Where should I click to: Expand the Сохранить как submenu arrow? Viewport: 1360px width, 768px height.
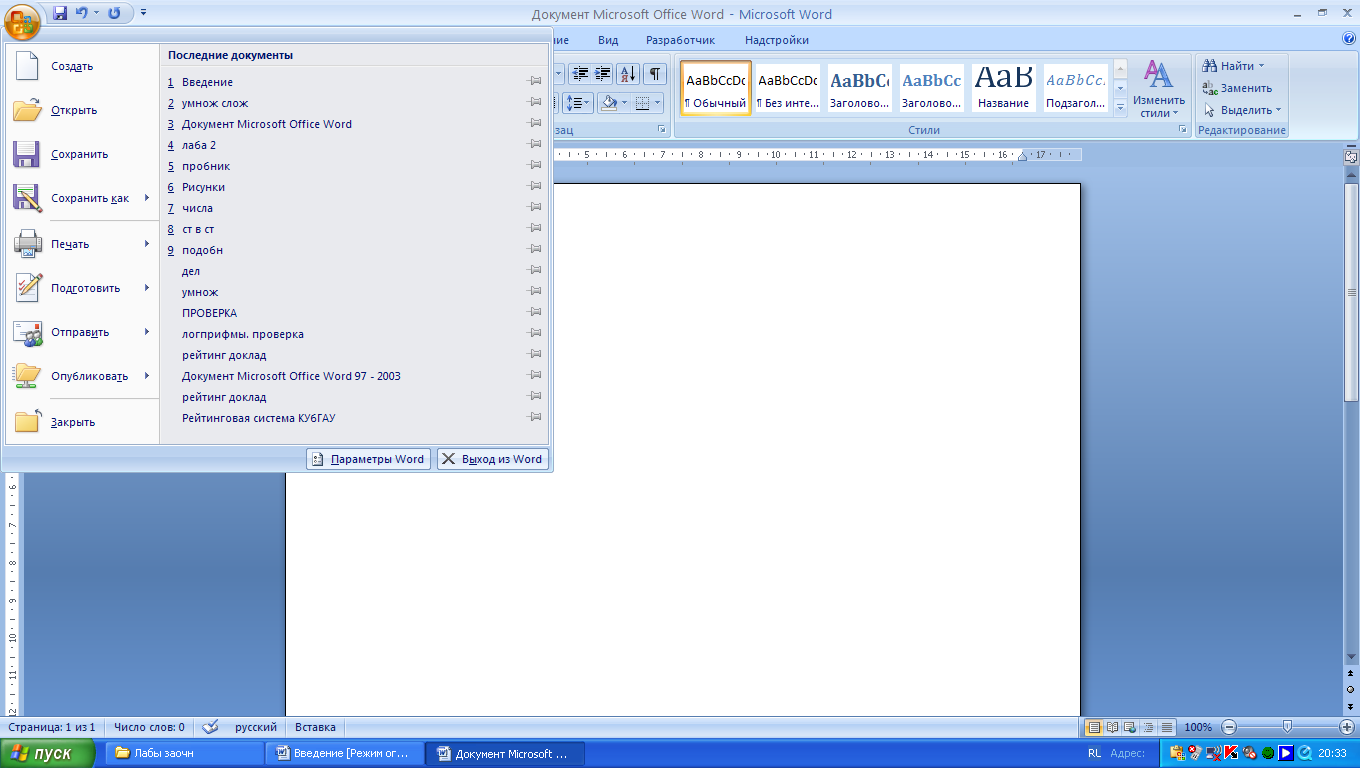pos(147,198)
